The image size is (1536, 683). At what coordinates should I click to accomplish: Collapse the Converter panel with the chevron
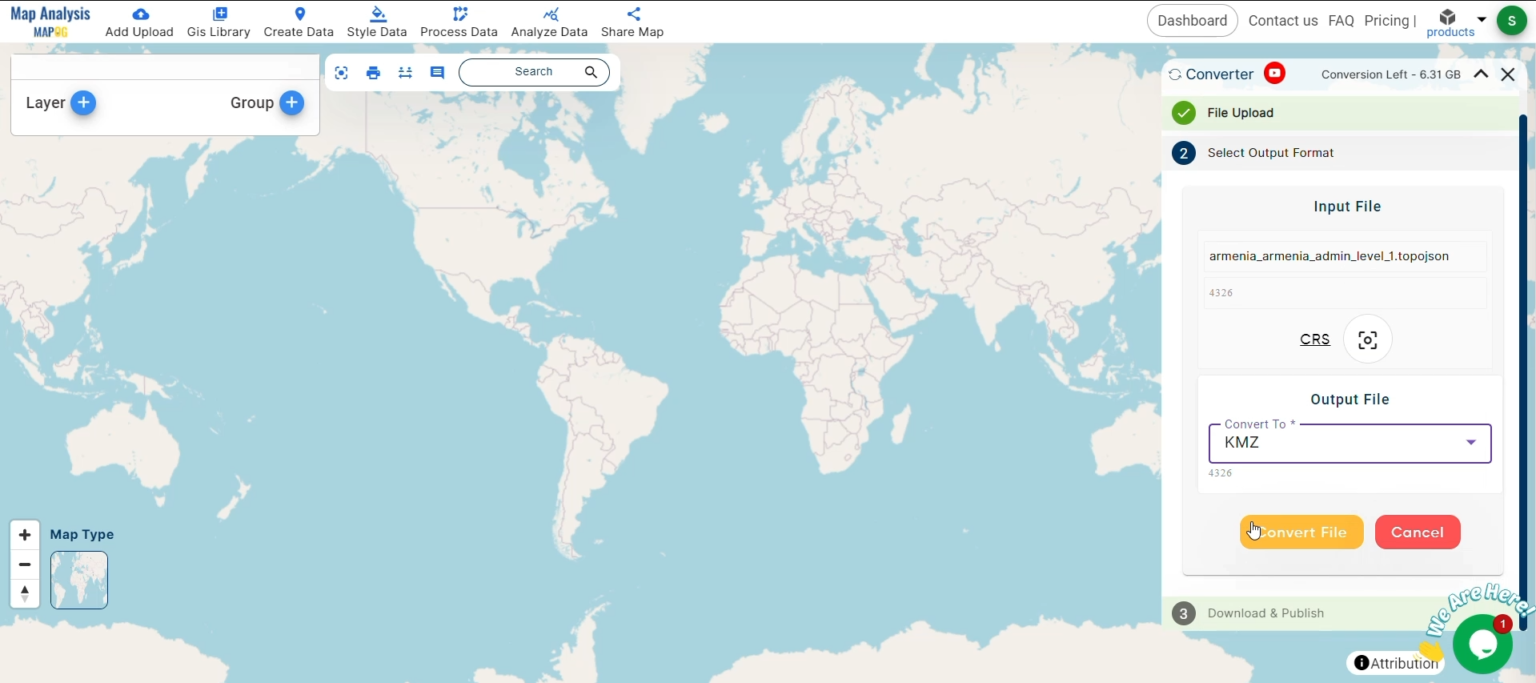pos(1481,73)
